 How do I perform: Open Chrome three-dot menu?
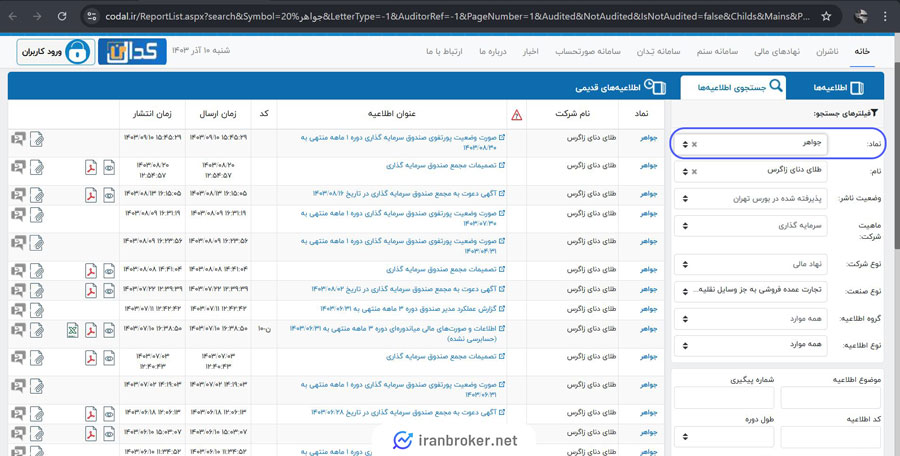tap(886, 17)
